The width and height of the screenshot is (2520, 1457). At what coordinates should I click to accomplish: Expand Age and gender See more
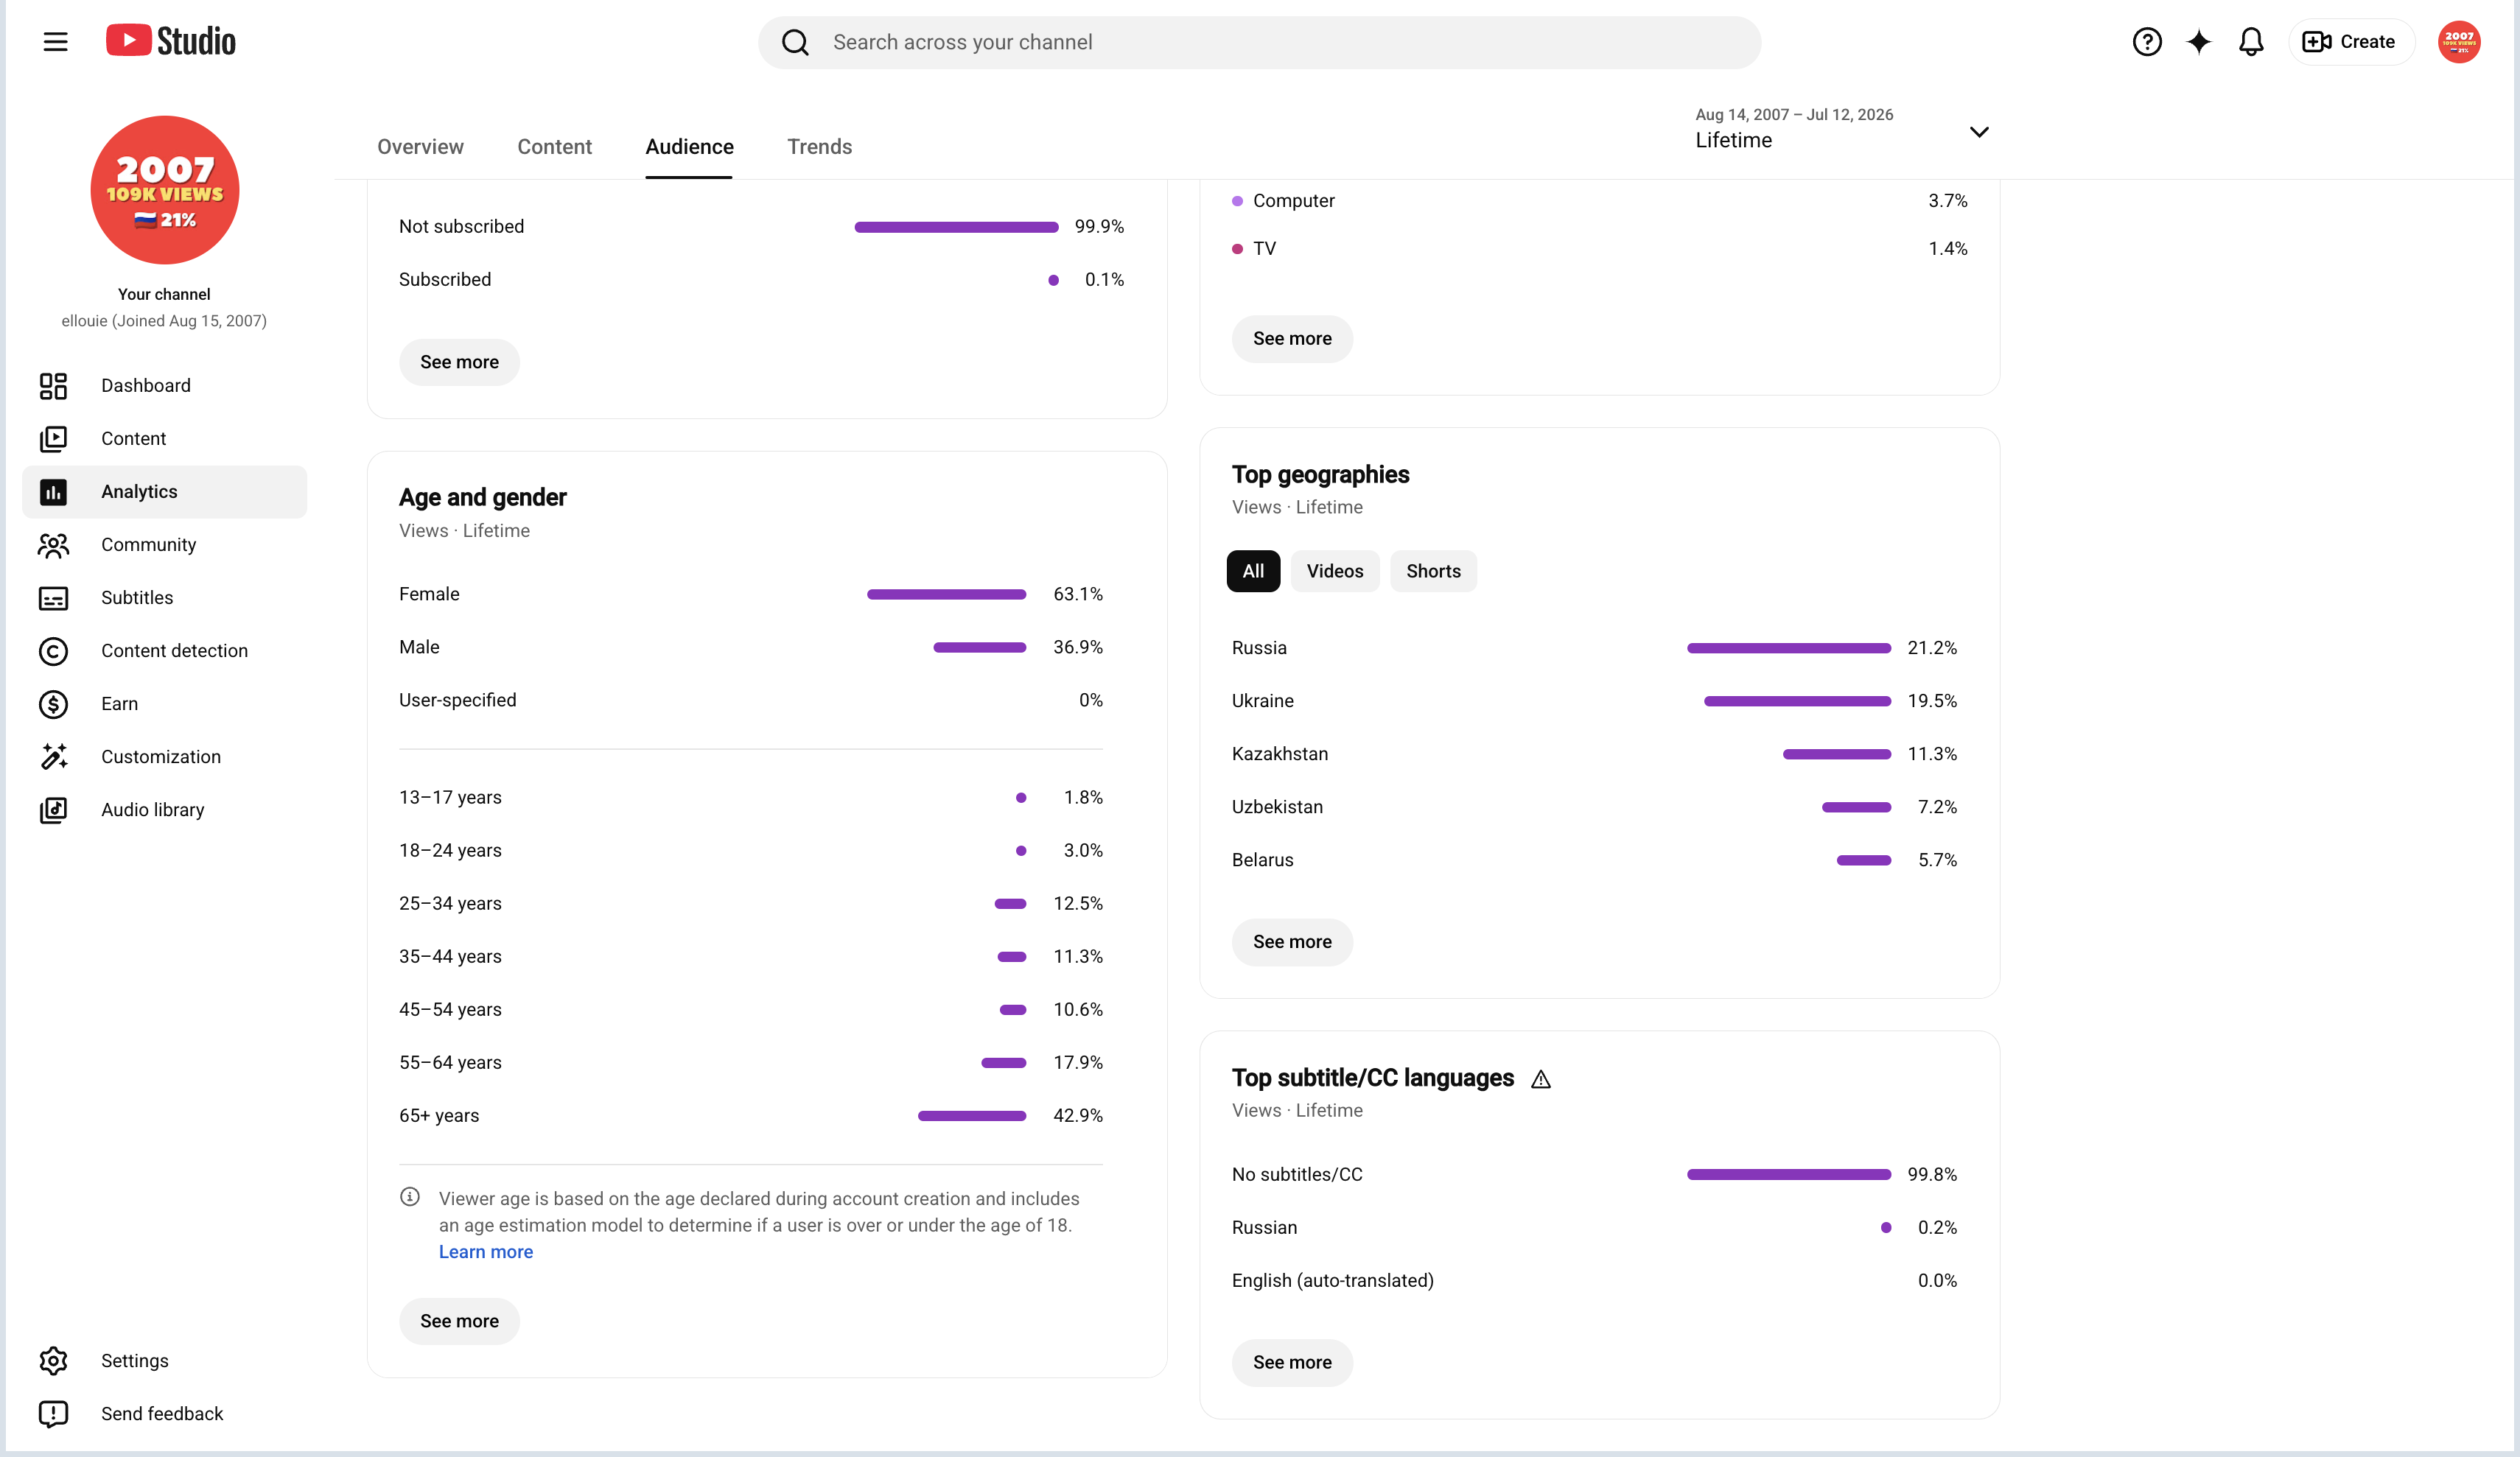pos(459,1321)
